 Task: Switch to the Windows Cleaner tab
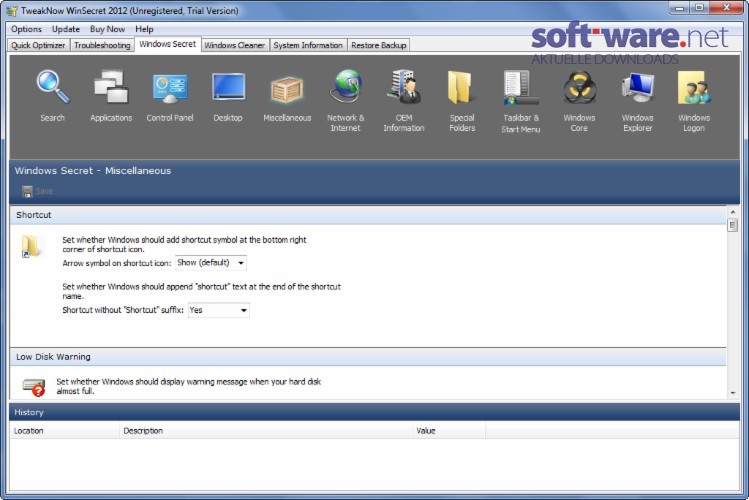click(x=235, y=45)
